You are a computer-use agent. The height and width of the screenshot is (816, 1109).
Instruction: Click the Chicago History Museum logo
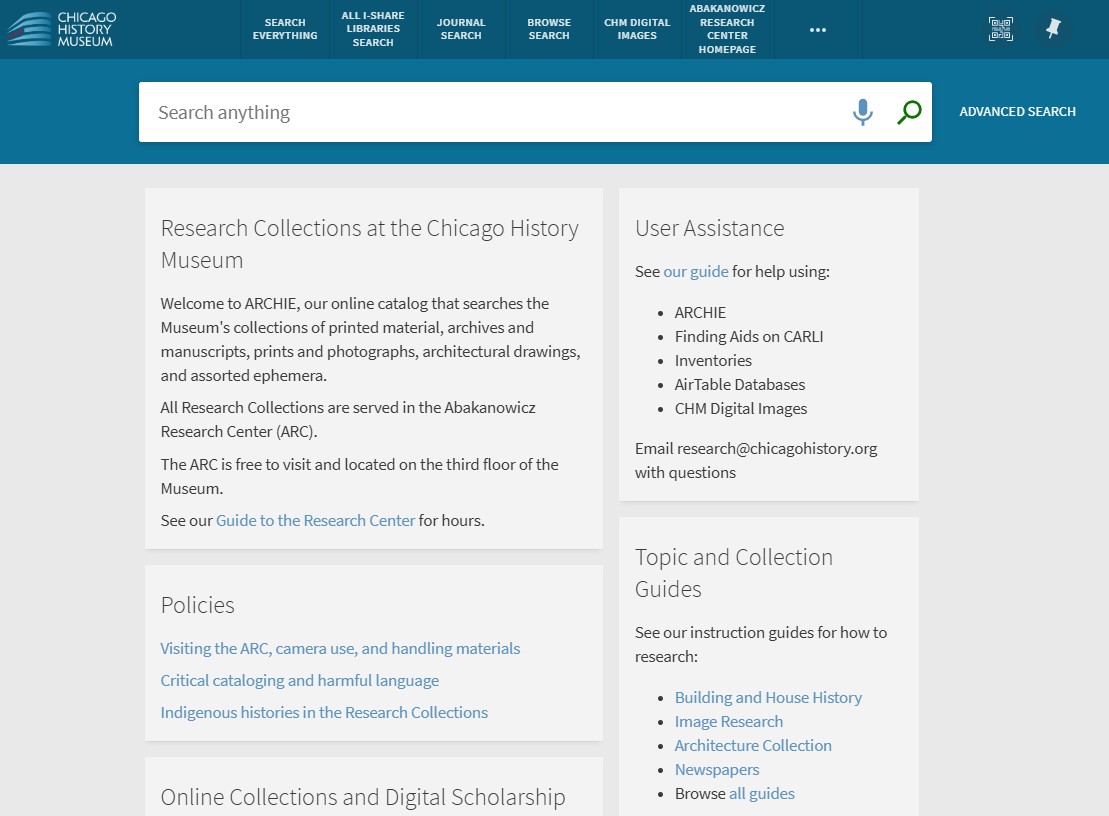[x=62, y=29]
